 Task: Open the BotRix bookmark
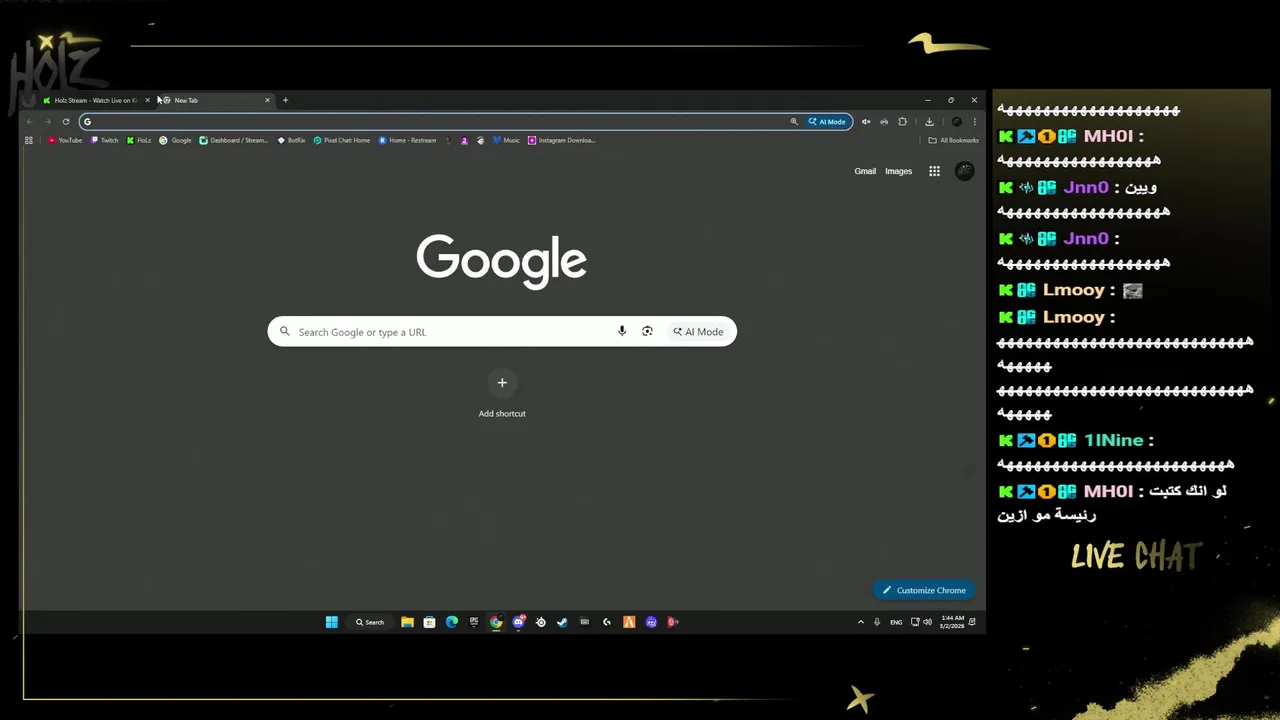291,140
